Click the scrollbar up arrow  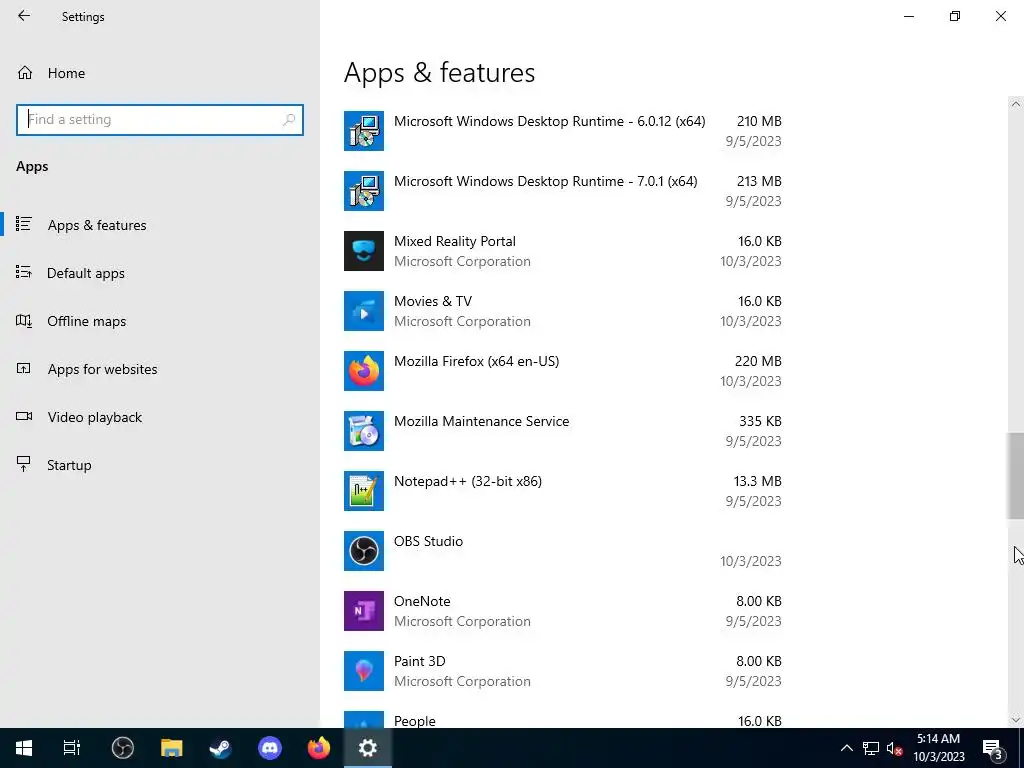[1015, 104]
